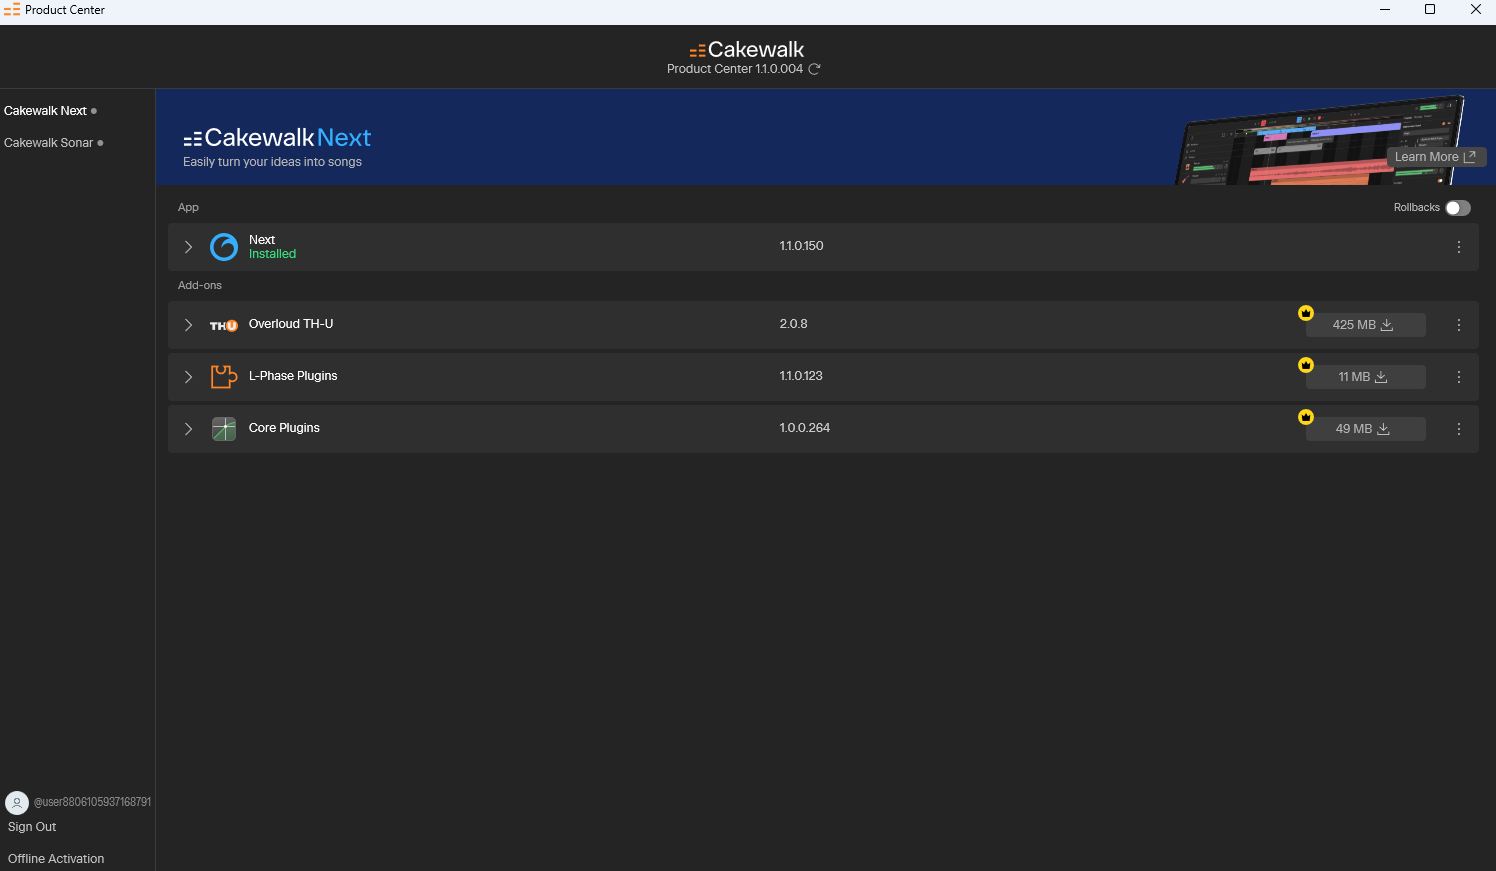Open the three-dot menu for L-Phase Plugins
1496x871 pixels.
pos(1459,377)
